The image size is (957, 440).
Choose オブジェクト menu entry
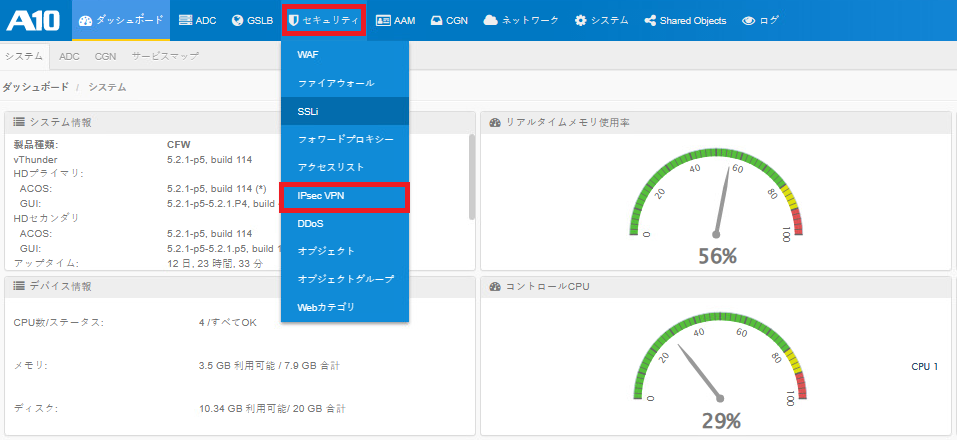point(345,251)
